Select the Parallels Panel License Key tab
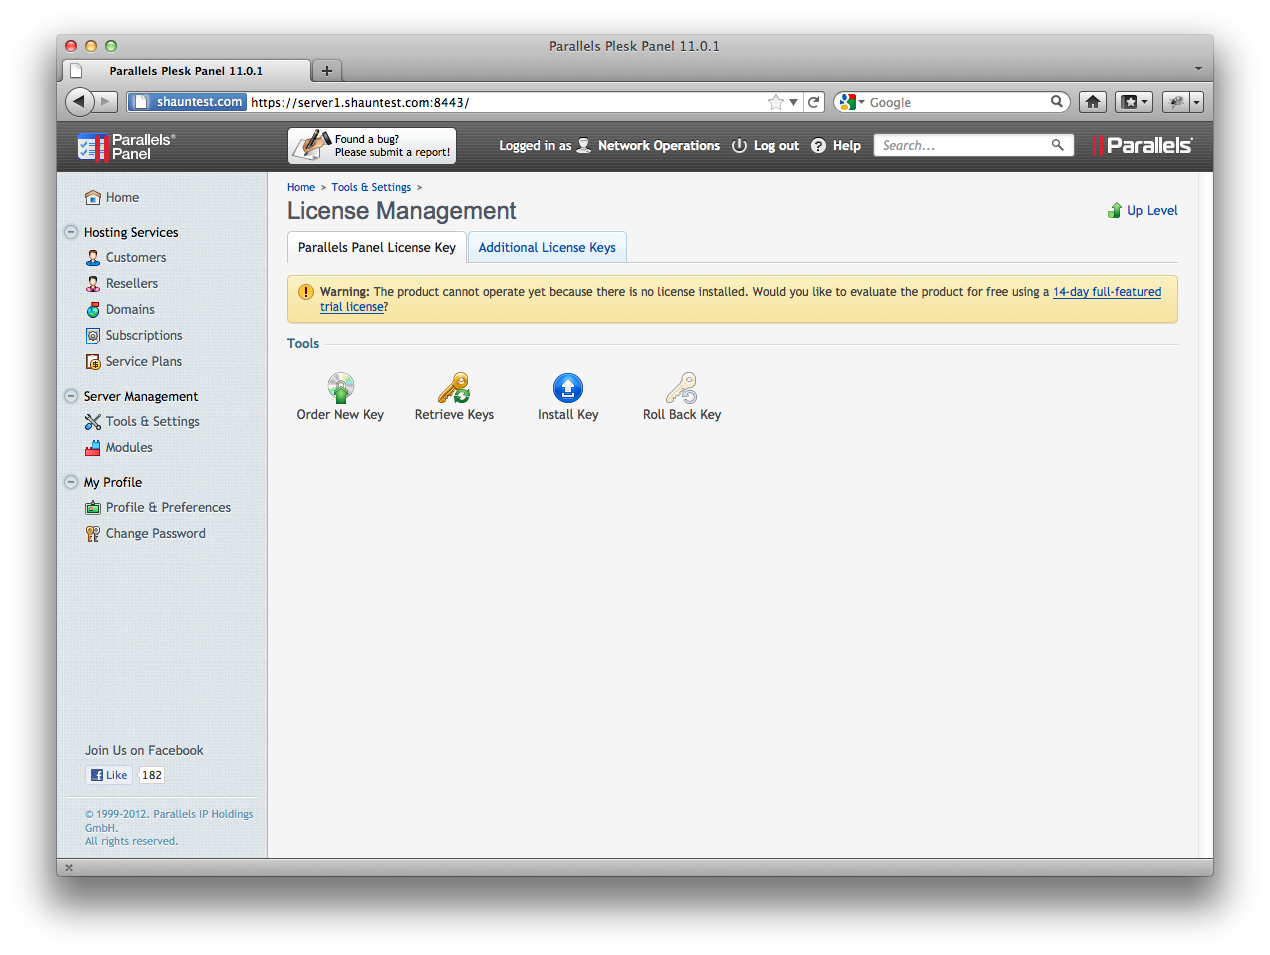Viewport: 1270px width, 955px height. tap(376, 248)
